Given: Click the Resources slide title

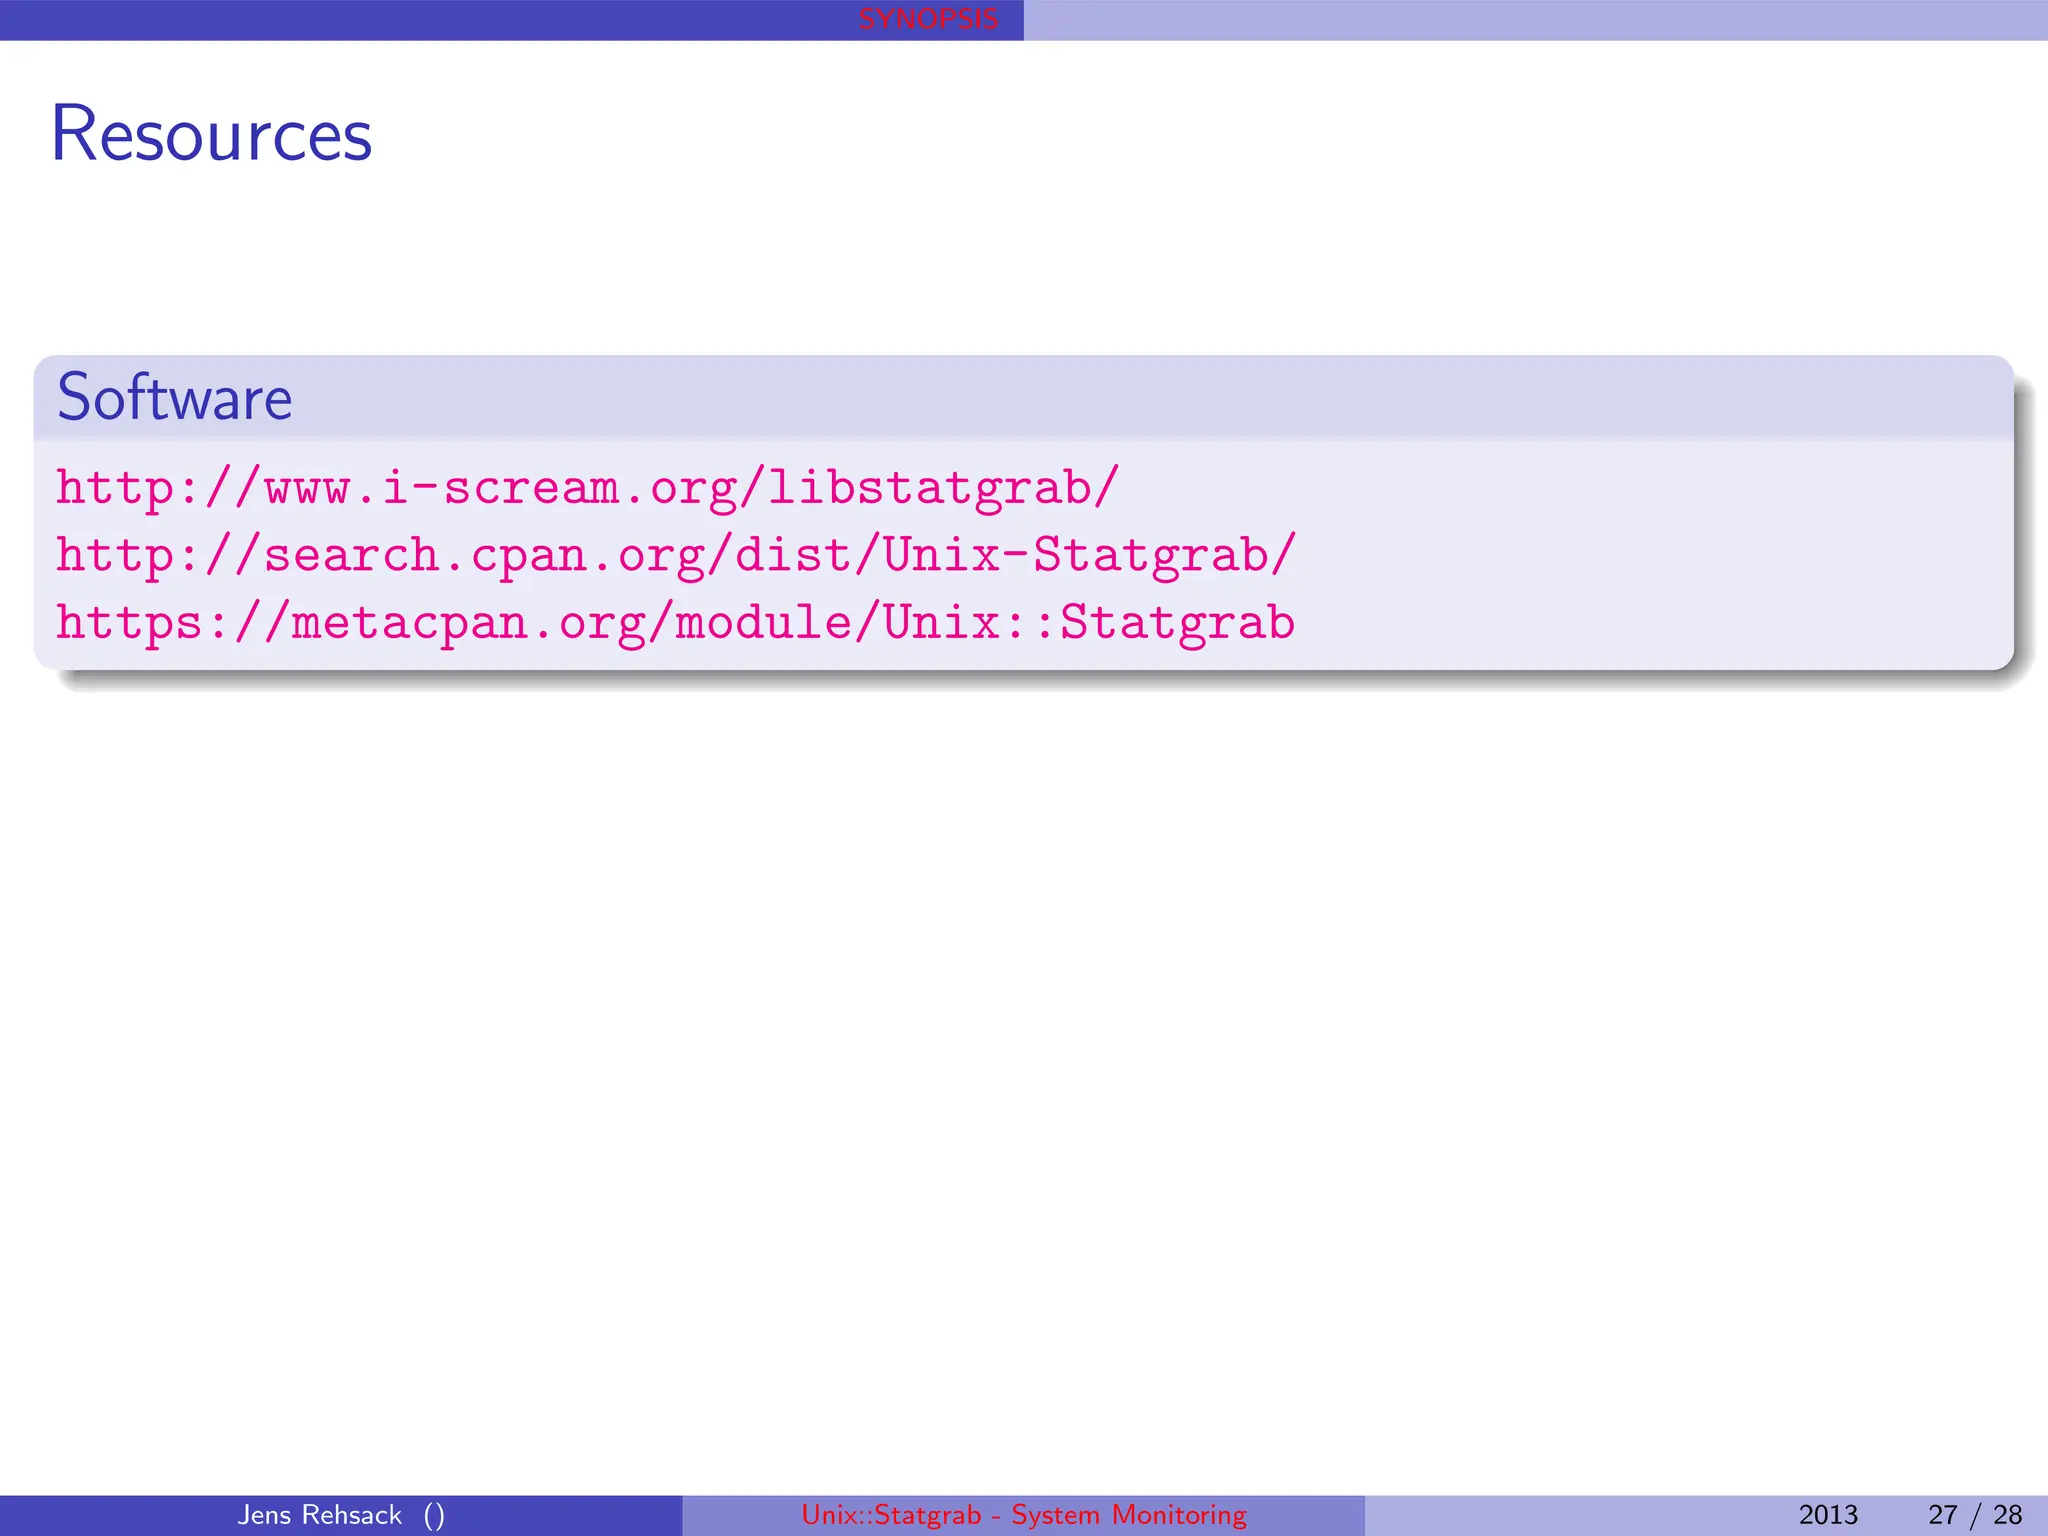Looking at the screenshot, I should coord(211,133).
